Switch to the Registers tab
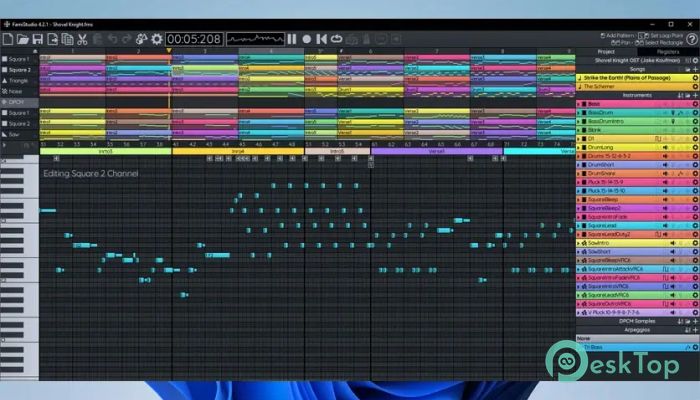The height and width of the screenshot is (400, 700). (x=668, y=52)
